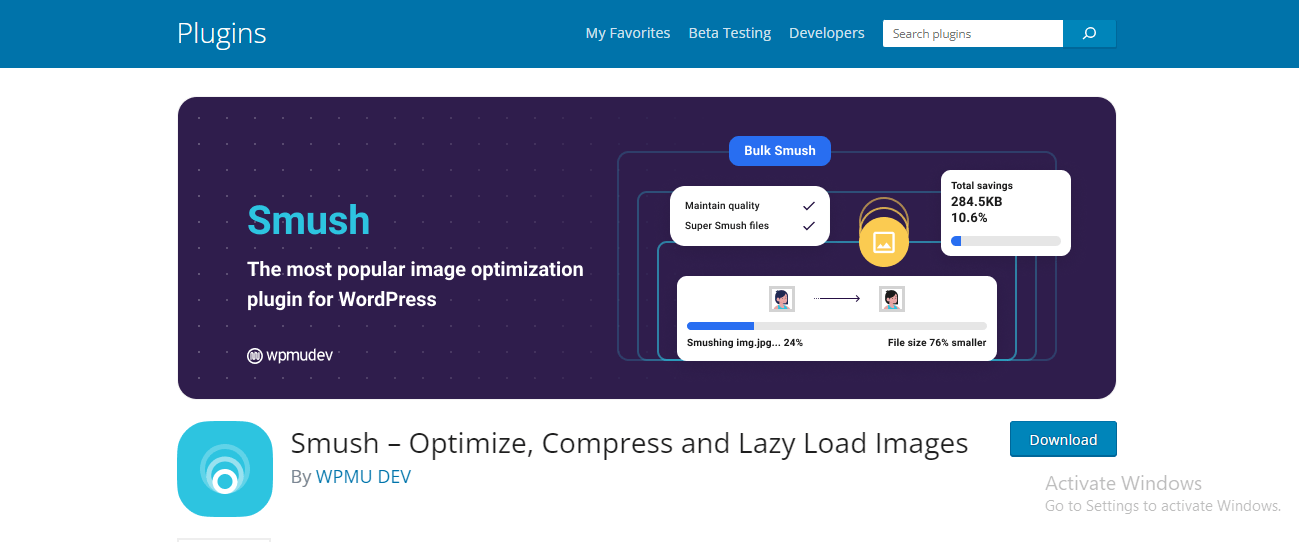
Task: Select the left avatar image before the arrow
Action: tap(781, 298)
